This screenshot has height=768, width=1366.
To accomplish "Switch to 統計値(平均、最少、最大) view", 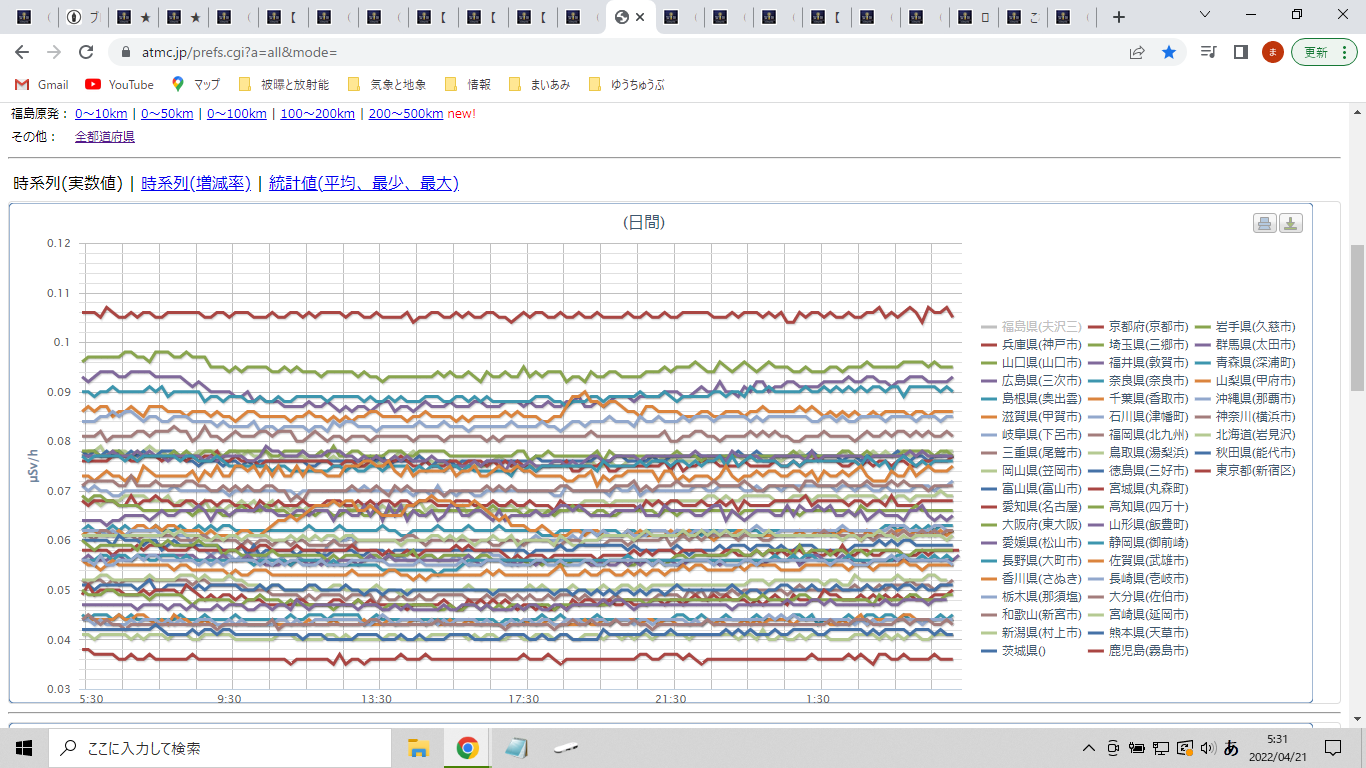I will 363,183.
